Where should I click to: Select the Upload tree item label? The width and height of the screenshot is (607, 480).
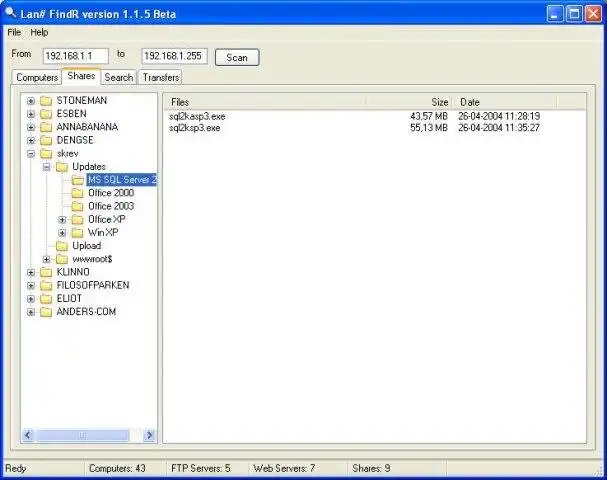[x=87, y=246]
